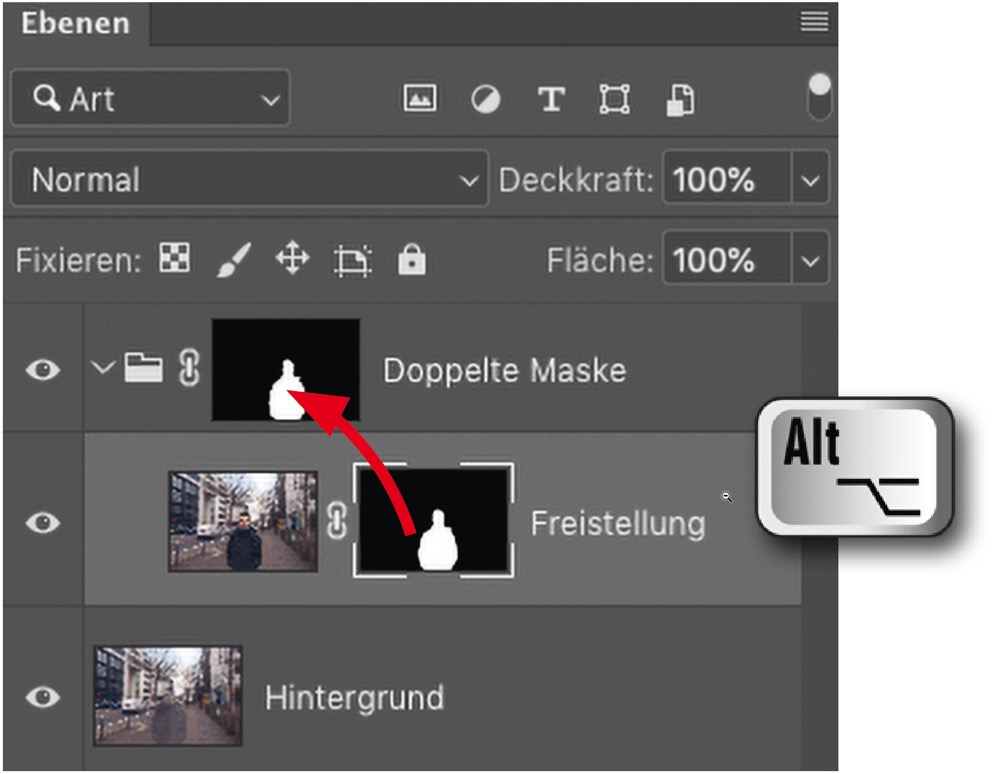Select the Ebenen tab
This screenshot has width=1000, height=774.
tap(75, 23)
